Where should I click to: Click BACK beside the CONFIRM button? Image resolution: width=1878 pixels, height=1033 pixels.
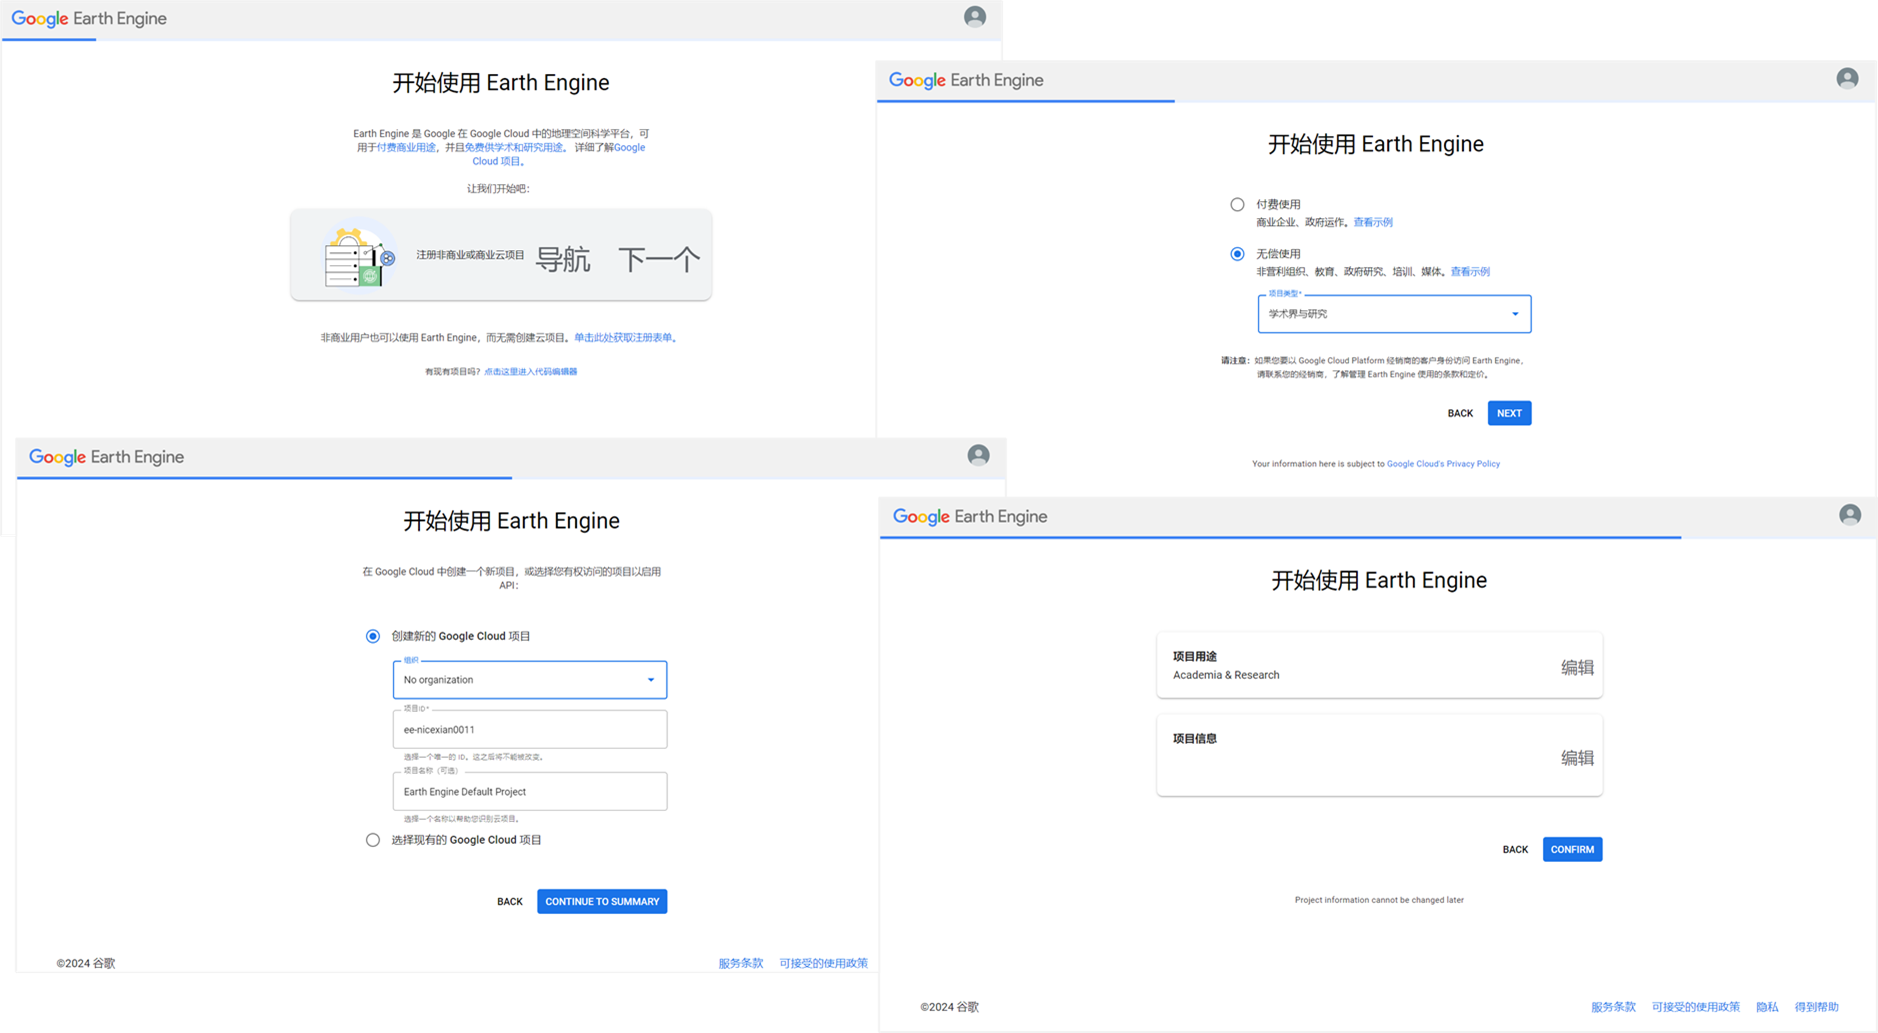(1515, 849)
